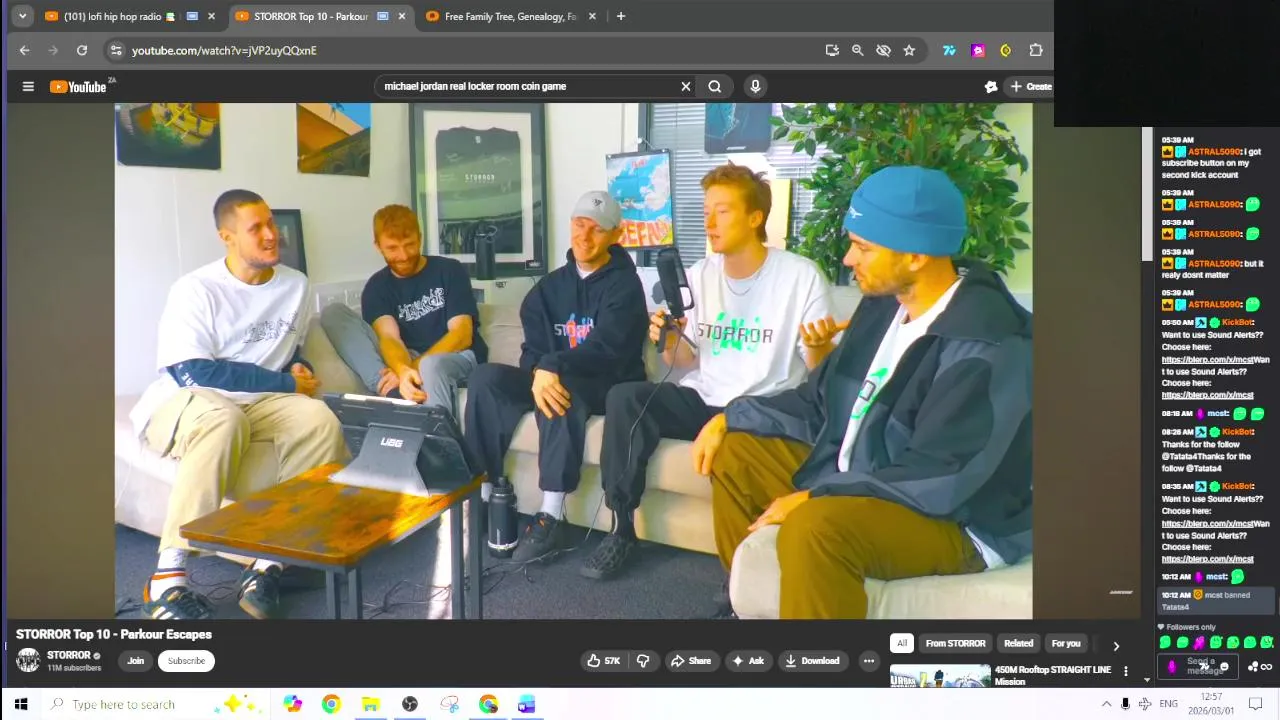
Task: Click the Type here to search box
Action: (x=155, y=704)
